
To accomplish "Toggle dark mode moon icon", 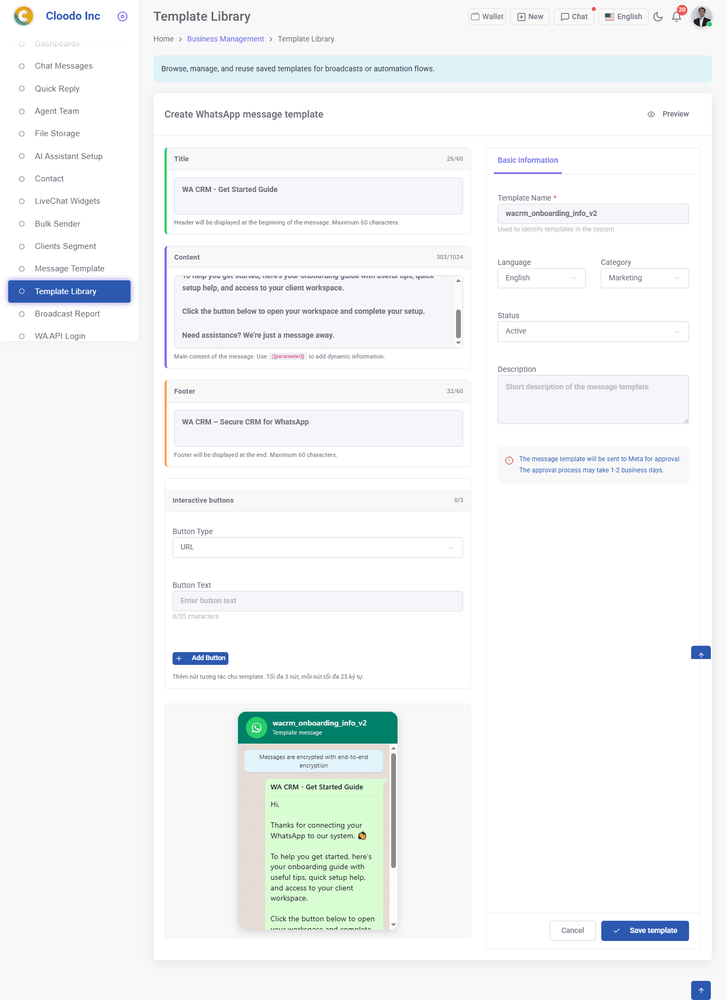I will coord(658,17).
